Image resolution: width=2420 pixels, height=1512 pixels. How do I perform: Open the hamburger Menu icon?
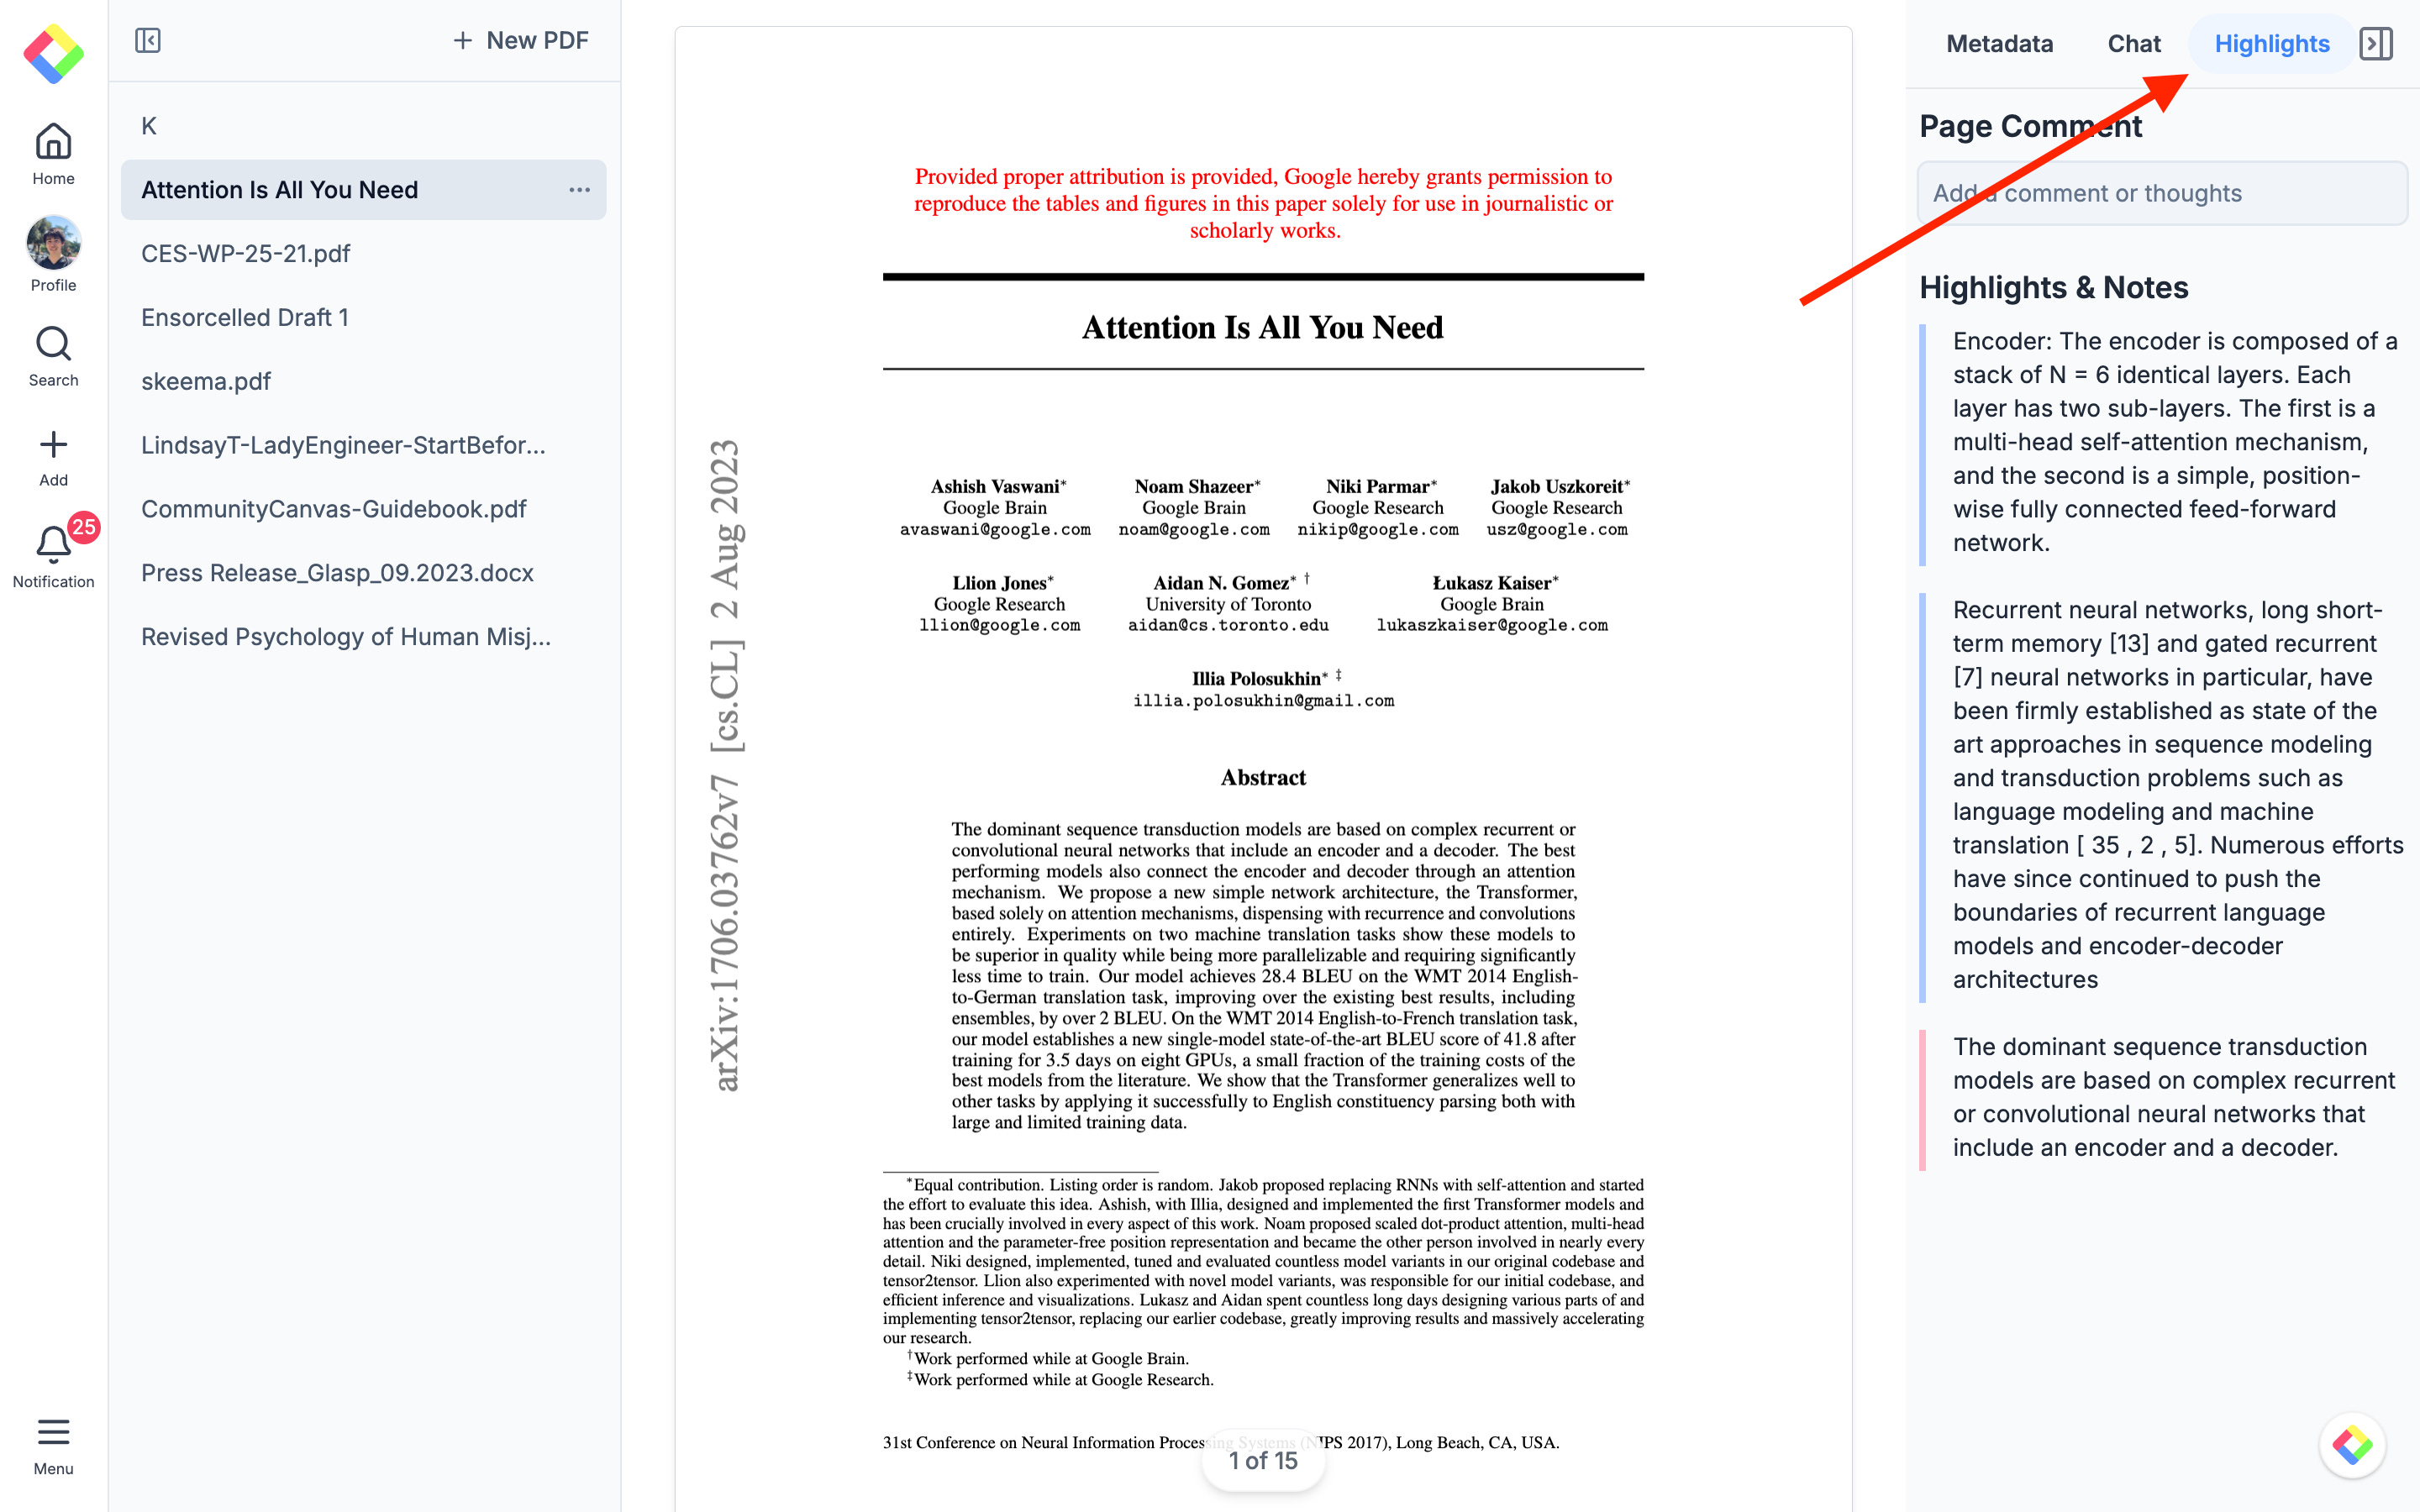53,1432
